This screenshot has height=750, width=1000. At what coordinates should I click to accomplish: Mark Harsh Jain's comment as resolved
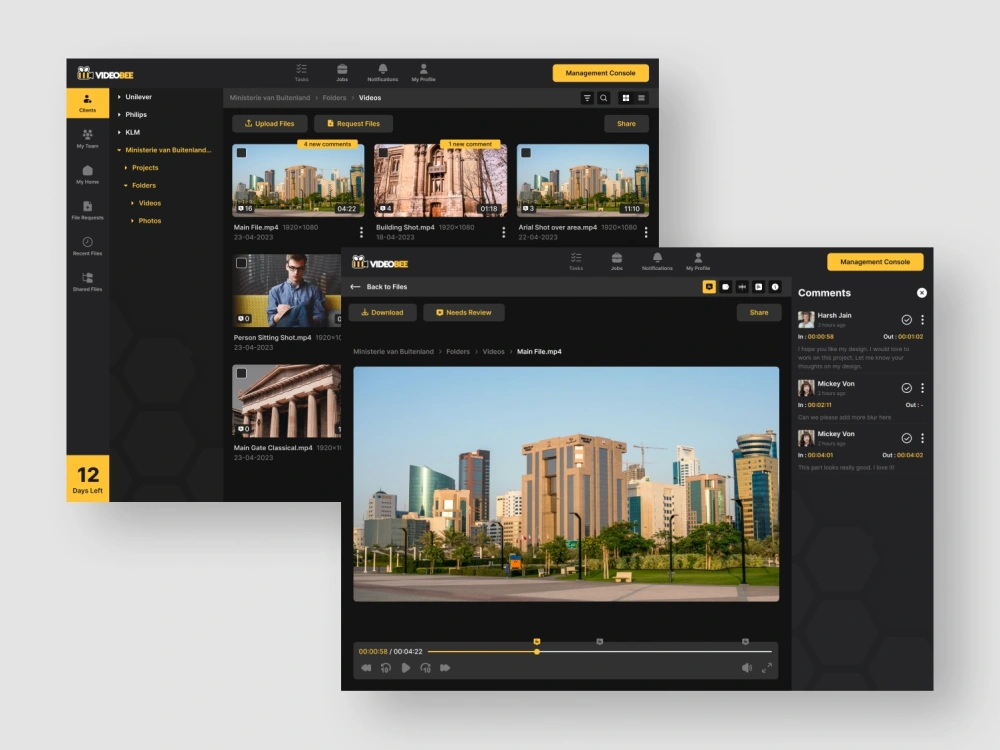[906, 320]
